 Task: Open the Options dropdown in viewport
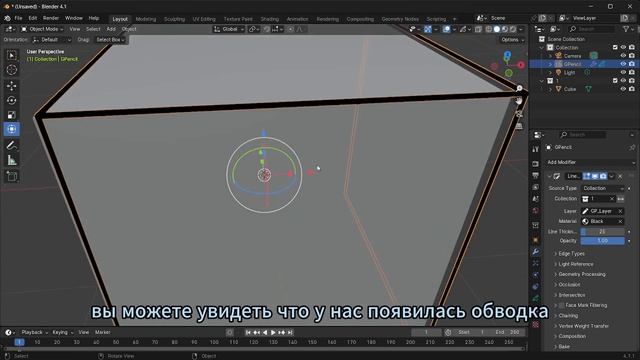click(x=512, y=40)
